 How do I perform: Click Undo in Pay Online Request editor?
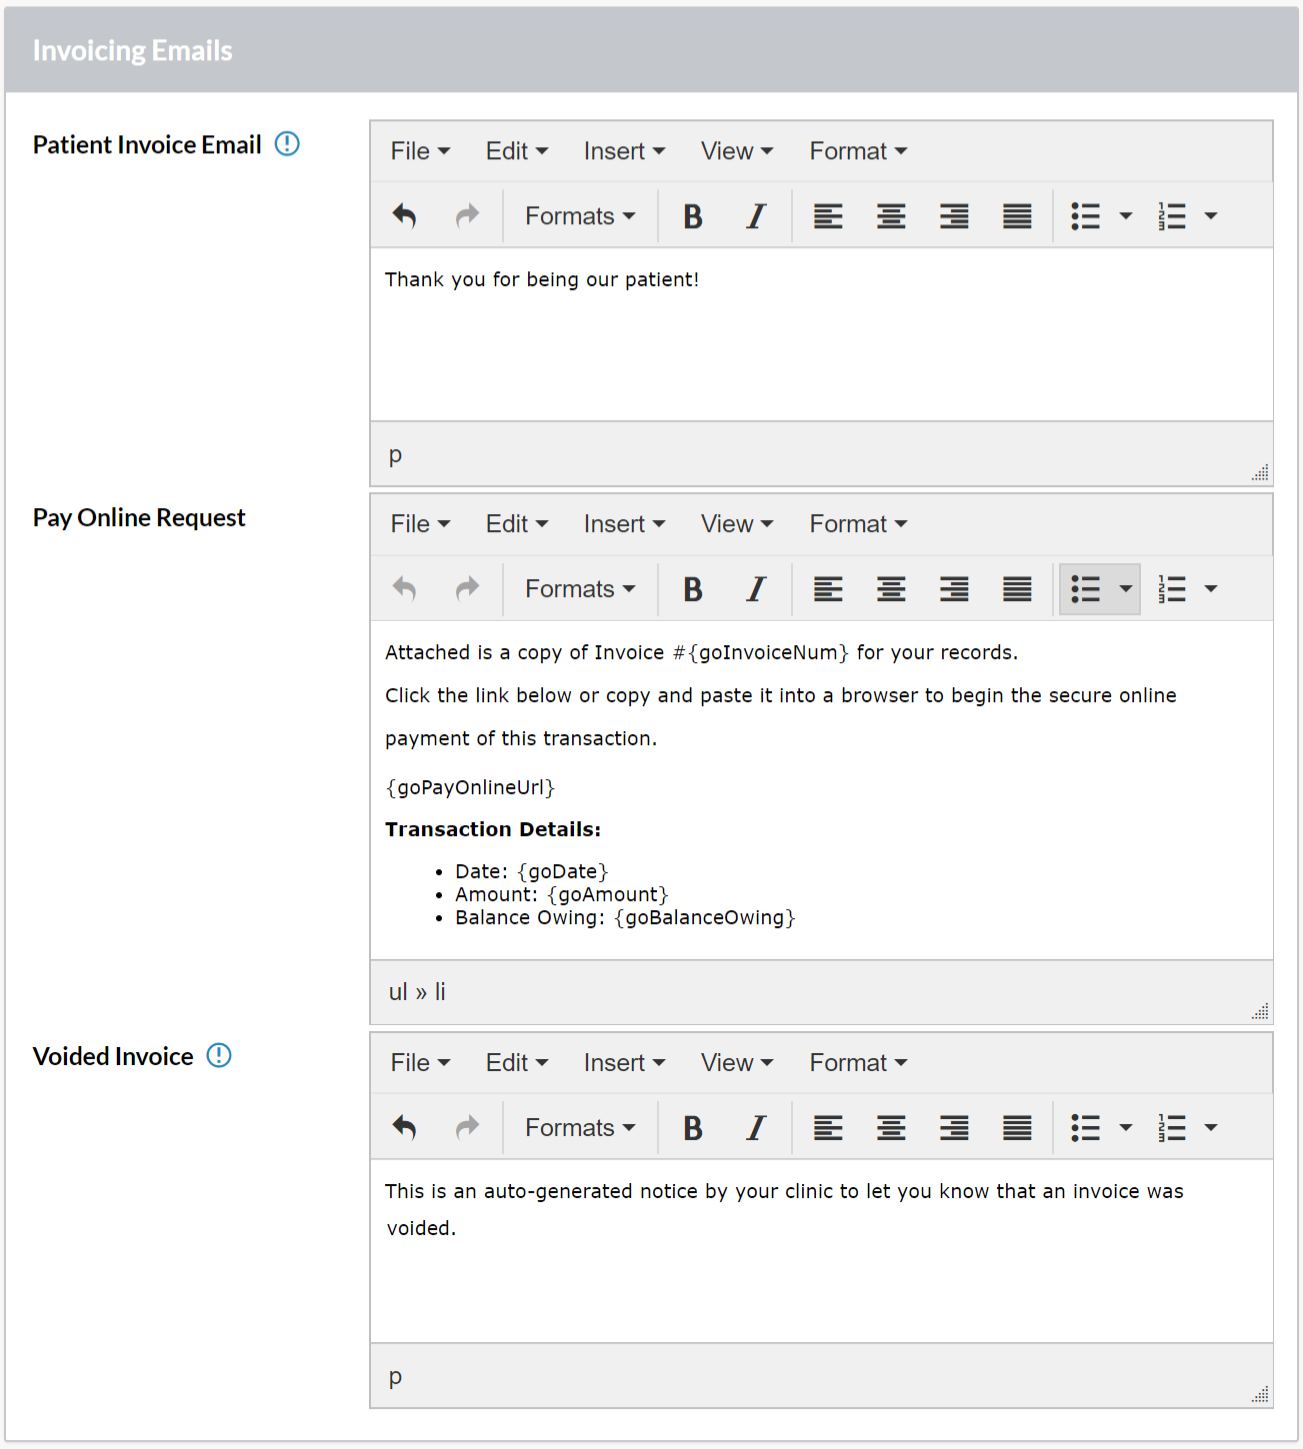(404, 589)
